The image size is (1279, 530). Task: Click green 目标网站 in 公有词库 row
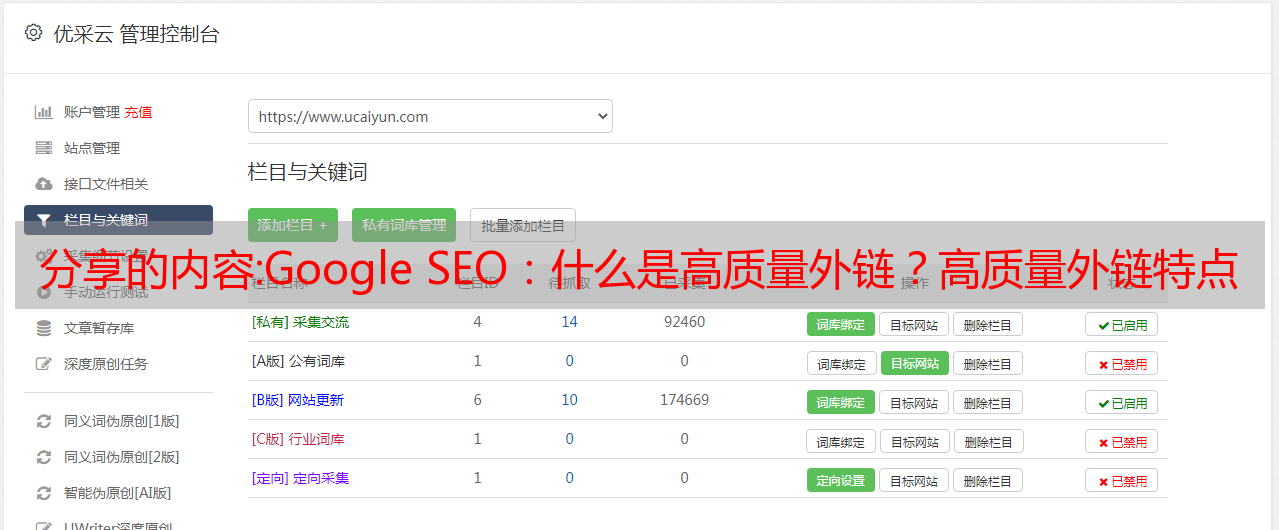[914, 363]
